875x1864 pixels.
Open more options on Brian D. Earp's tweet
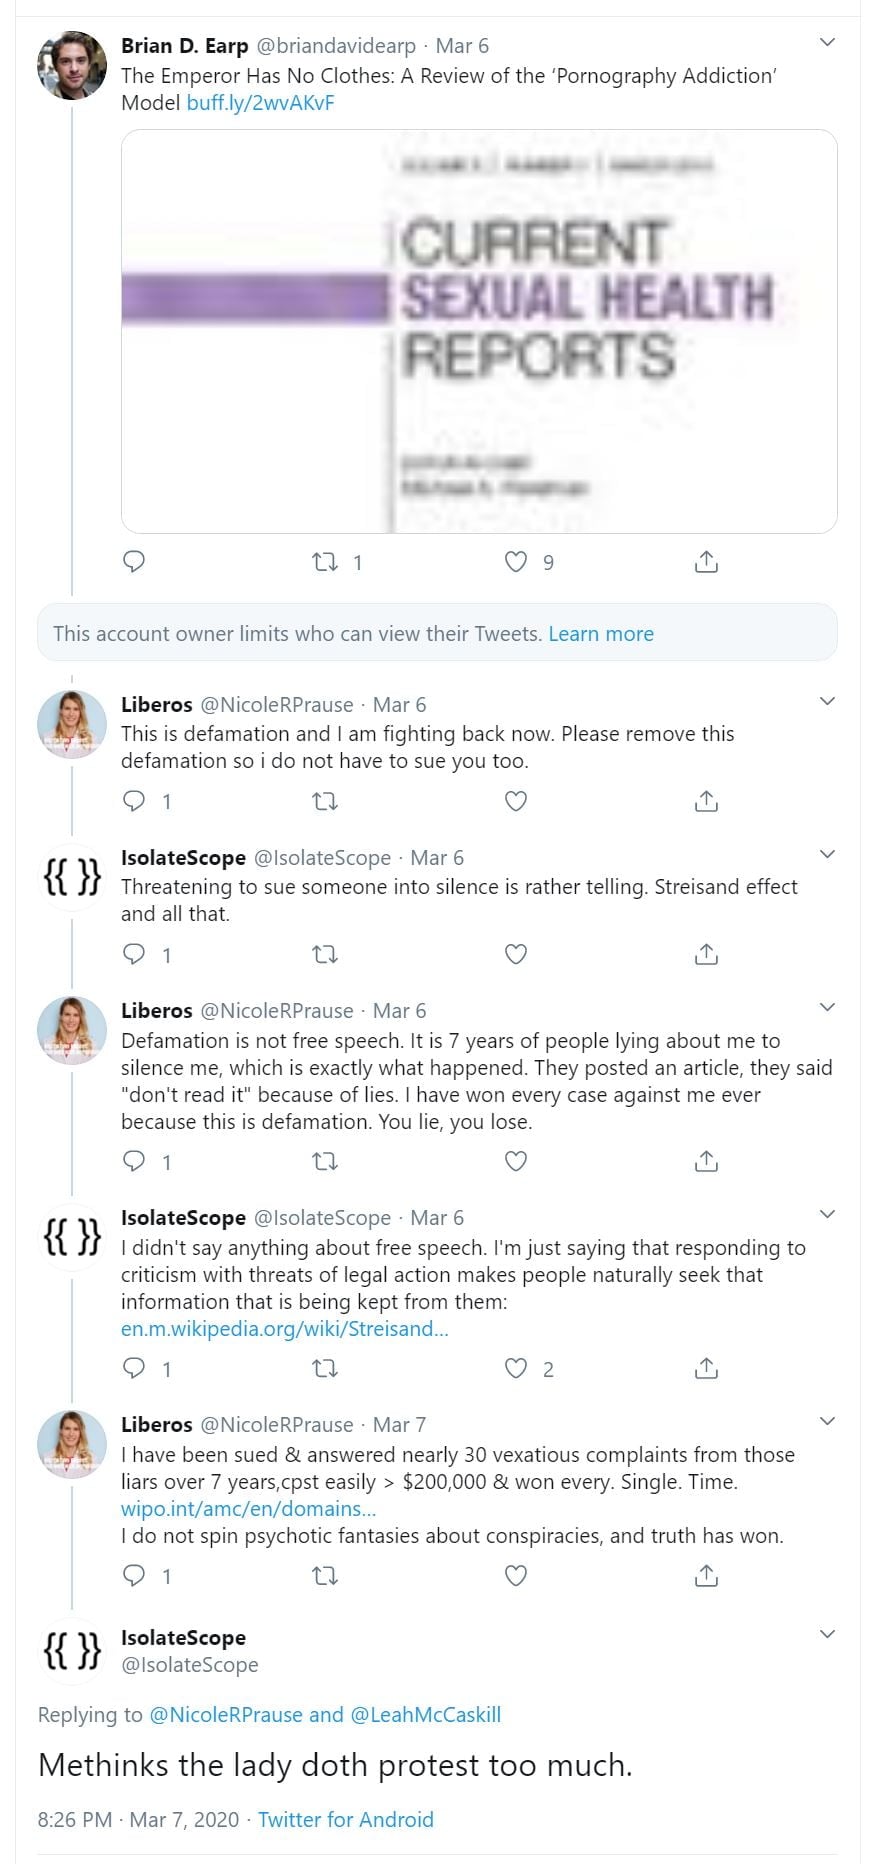(x=827, y=42)
